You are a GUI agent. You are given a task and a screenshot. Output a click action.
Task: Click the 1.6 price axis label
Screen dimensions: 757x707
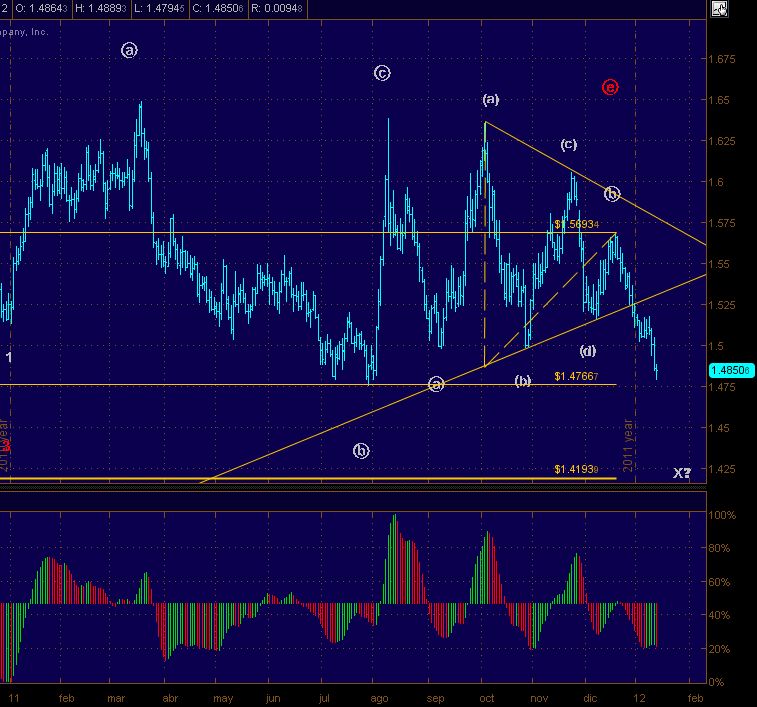click(716, 182)
